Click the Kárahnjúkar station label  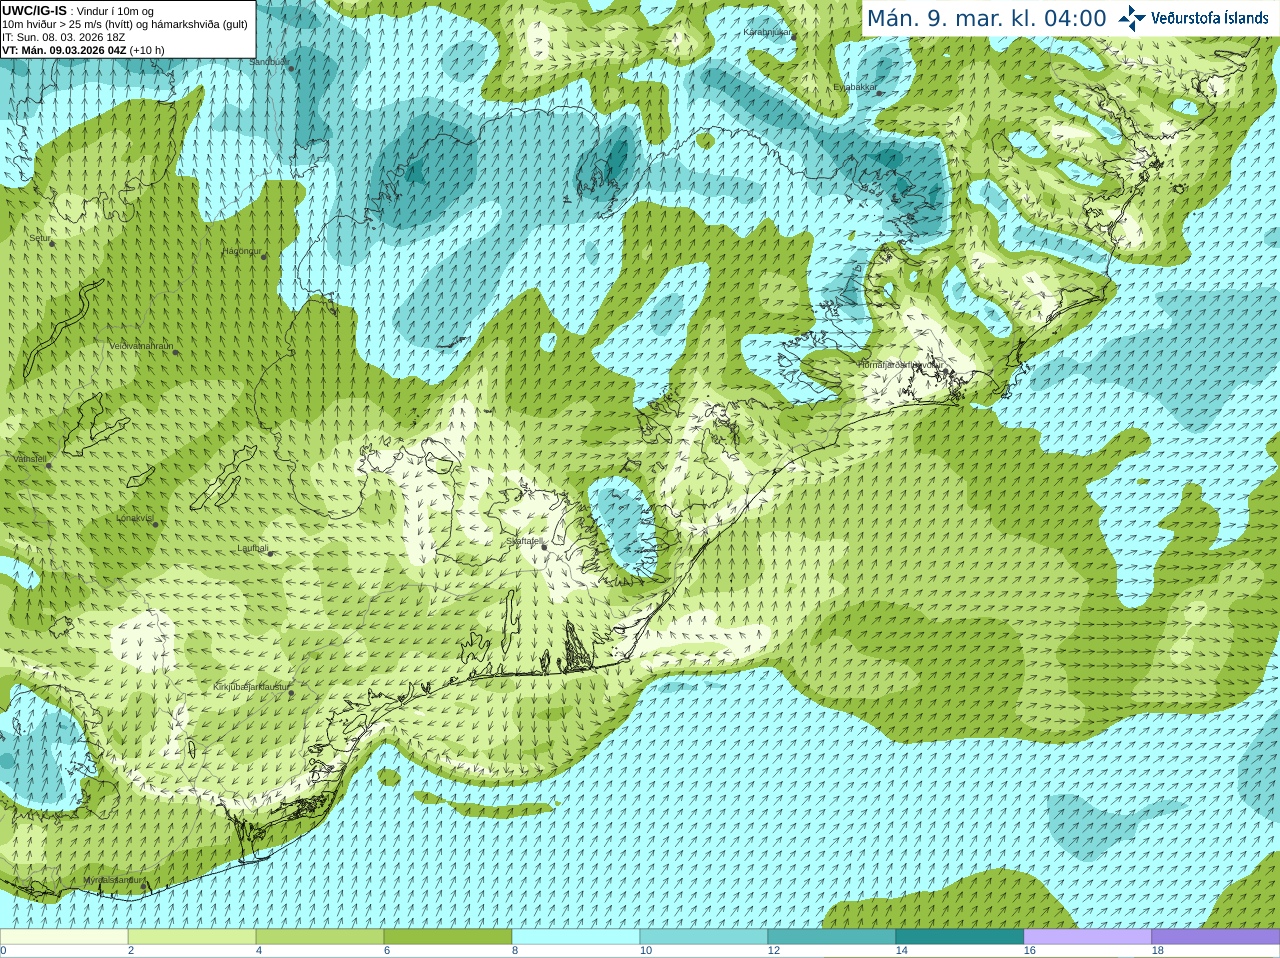tap(767, 32)
